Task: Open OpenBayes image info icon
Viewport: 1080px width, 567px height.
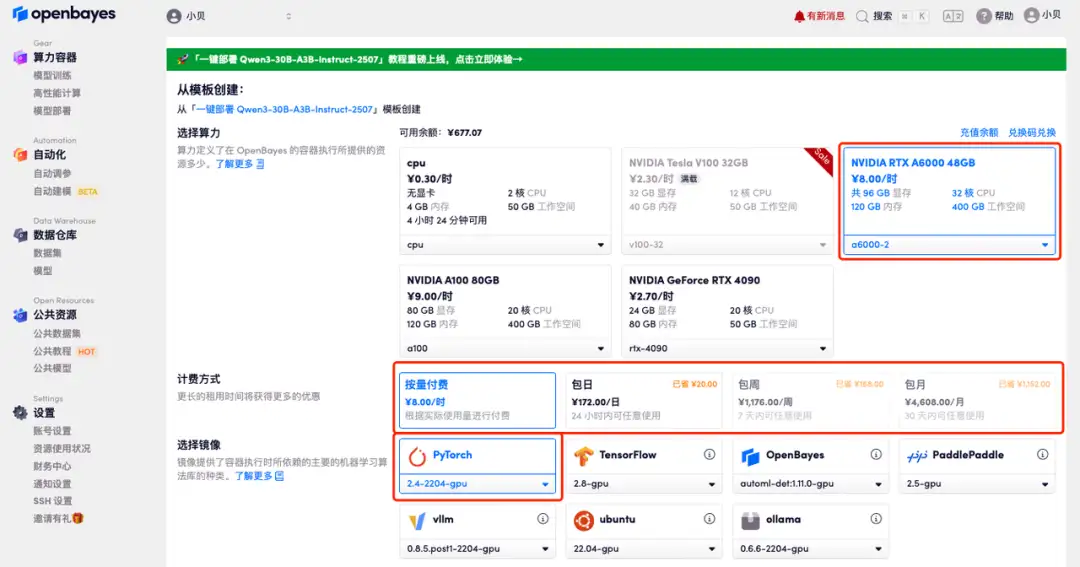Action: [x=876, y=454]
